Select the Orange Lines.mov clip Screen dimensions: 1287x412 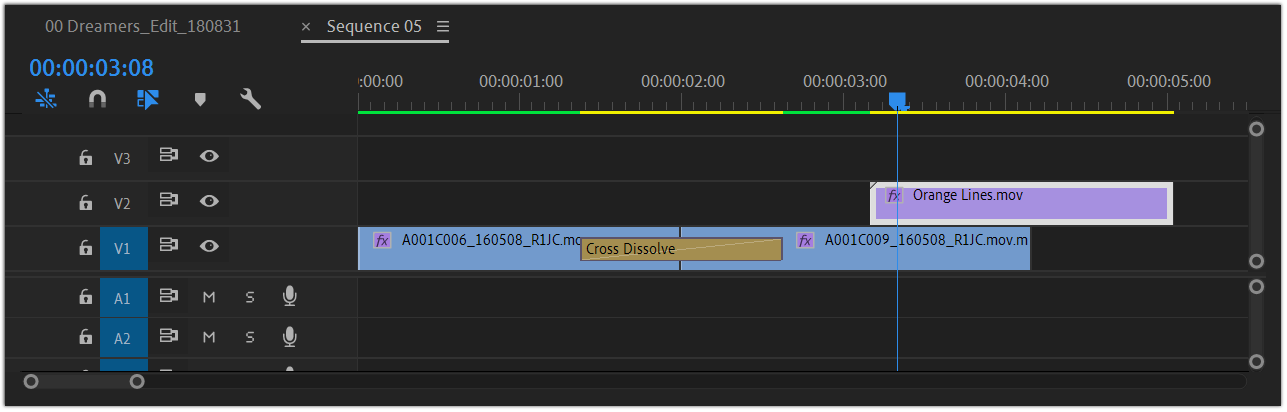click(x=1020, y=203)
